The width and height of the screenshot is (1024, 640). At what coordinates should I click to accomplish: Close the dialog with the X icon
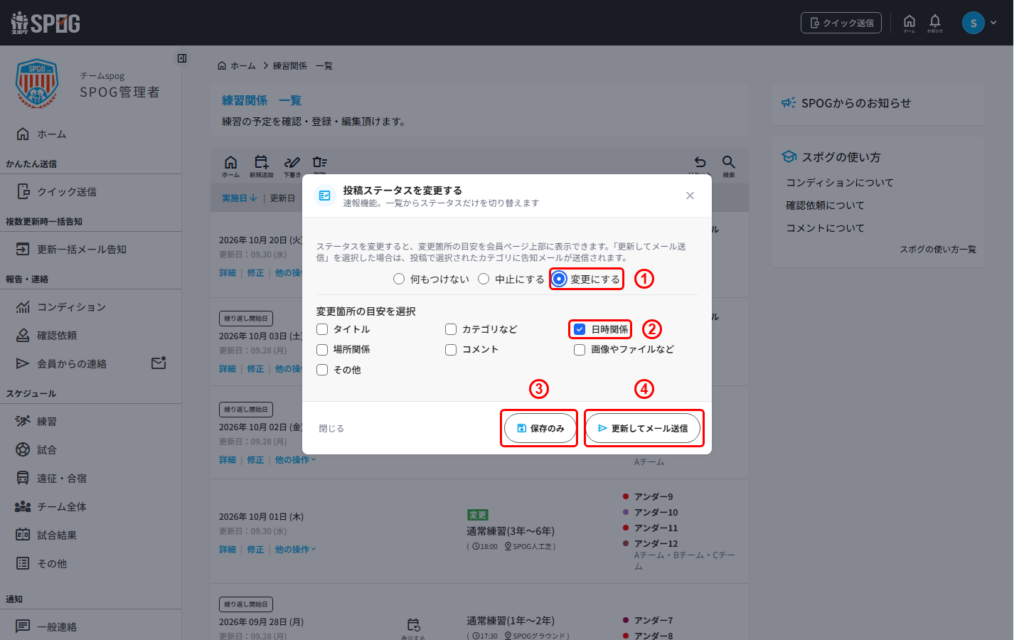click(690, 195)
